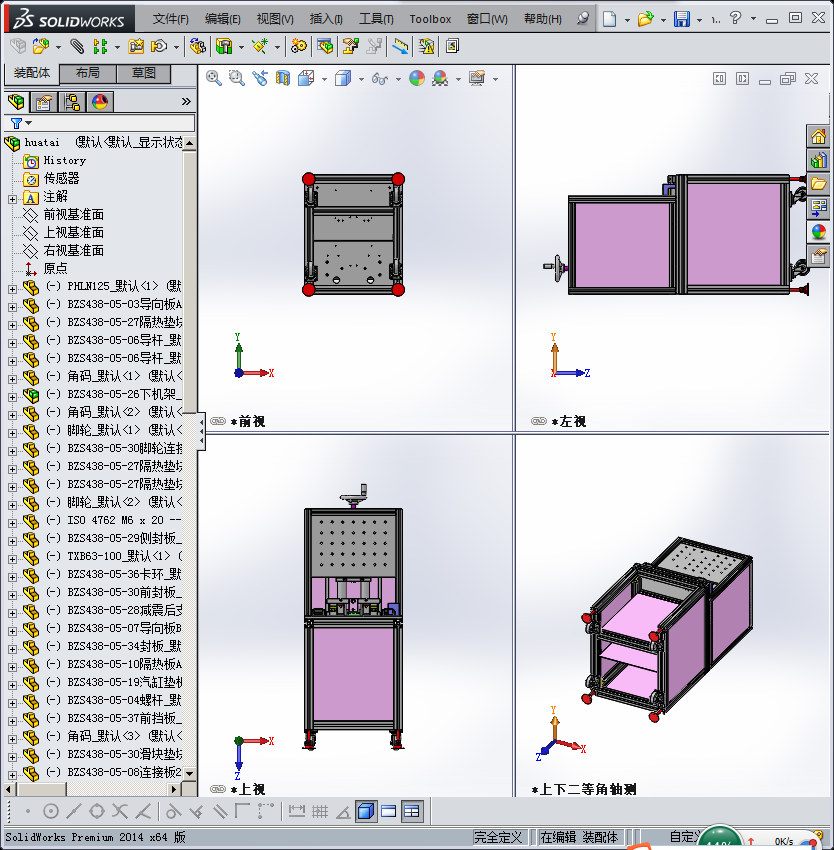Open the 文件(F) menu
Viewport: 834px width, 850px height.
[x=170, y=19]
